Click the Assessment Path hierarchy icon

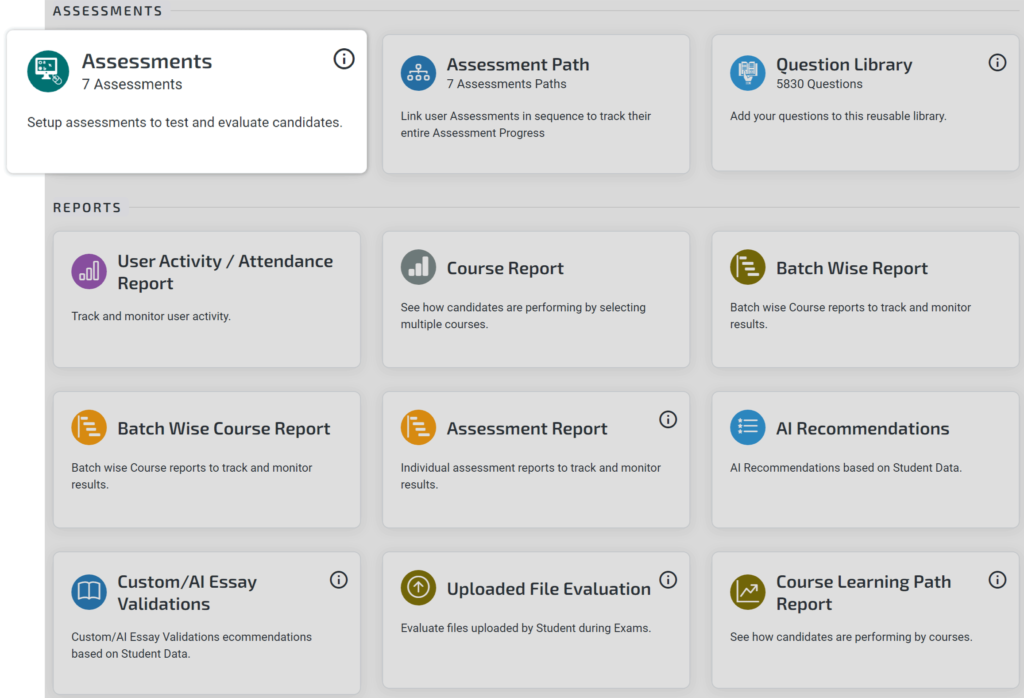[x=417, y=72]
